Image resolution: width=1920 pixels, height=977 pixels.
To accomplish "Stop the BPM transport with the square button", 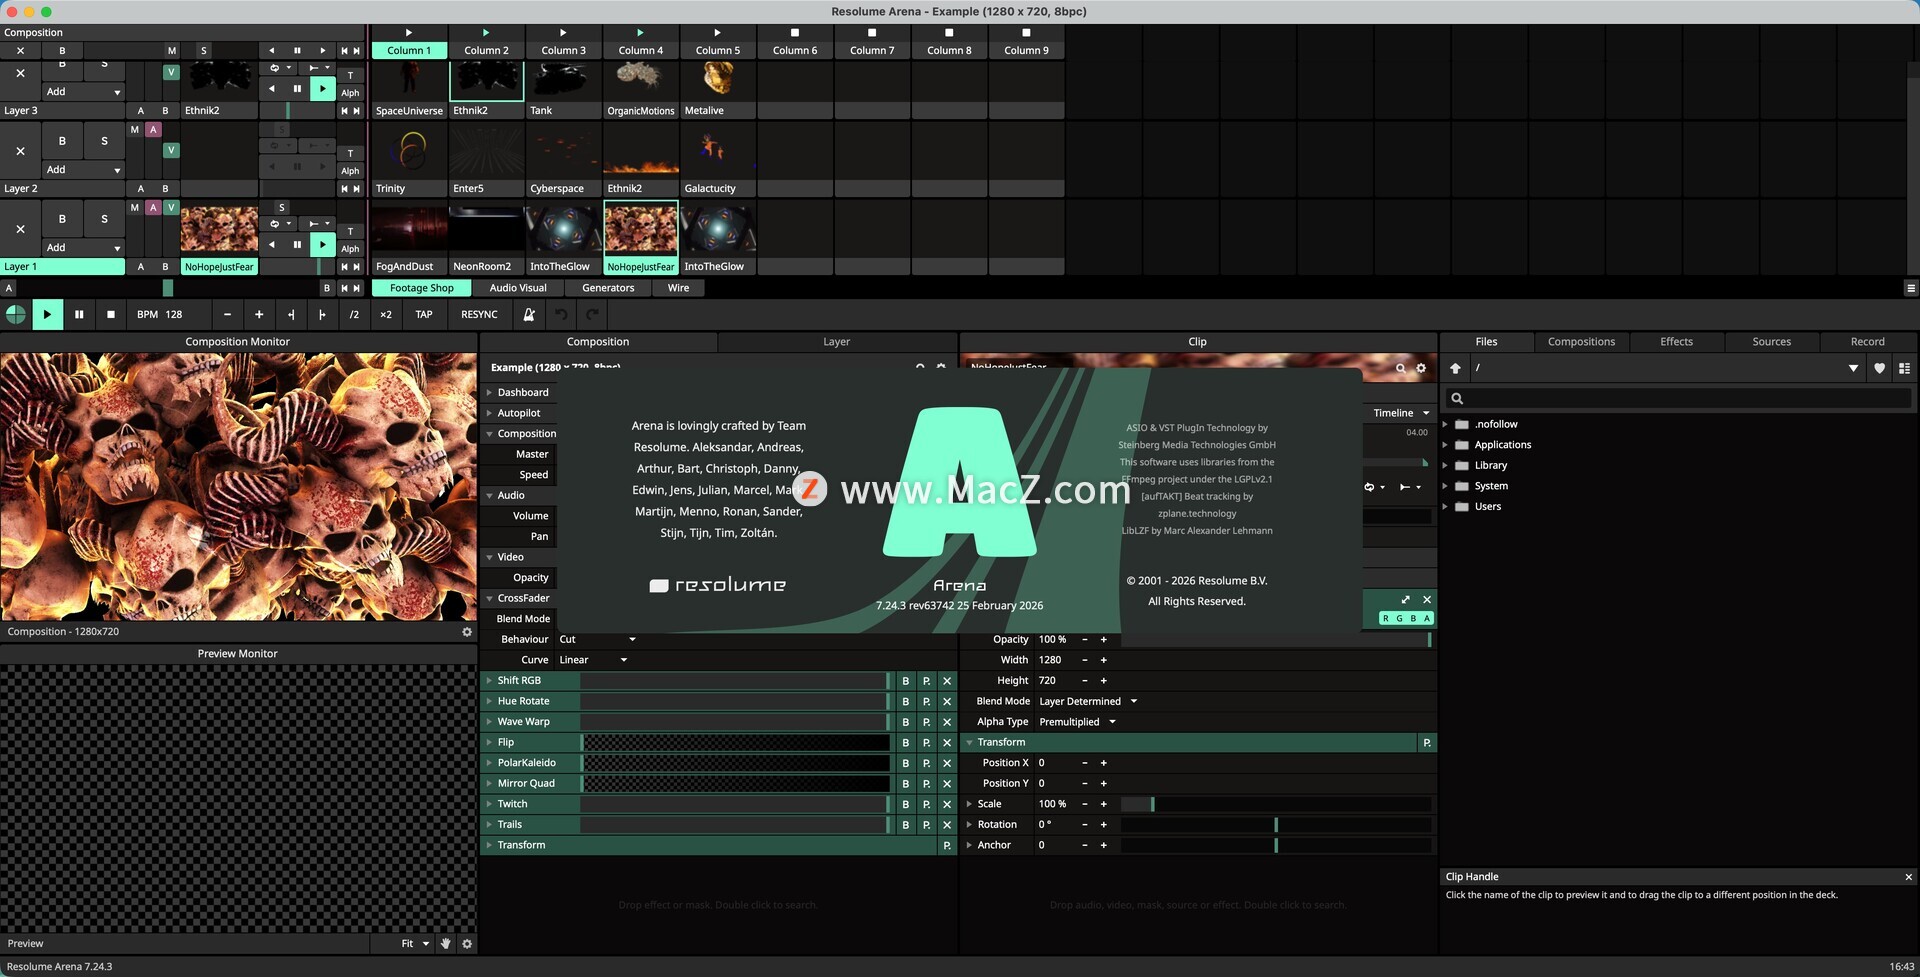I will [x=111, y=314].
